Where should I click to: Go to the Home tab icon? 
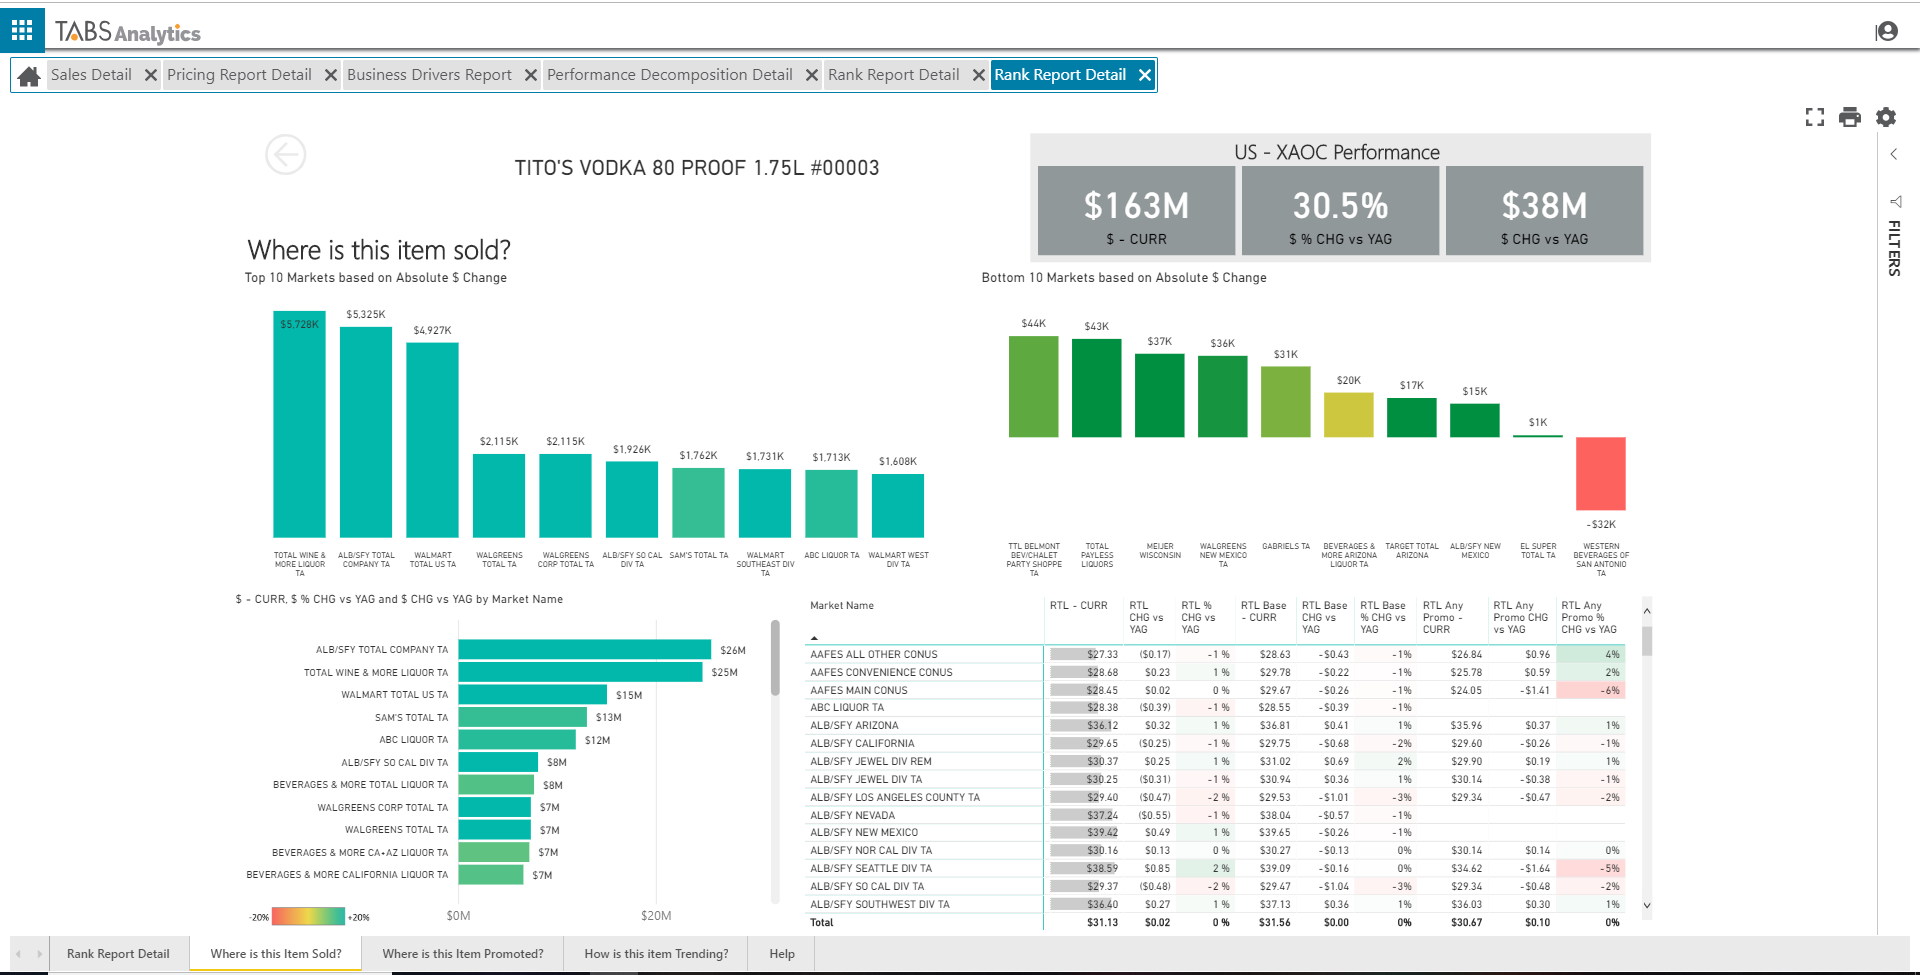pyautogui.click(x=29, y=76)
